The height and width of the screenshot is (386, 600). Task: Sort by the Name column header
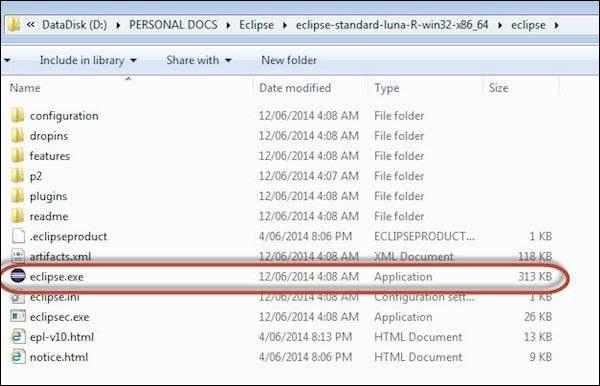click(25, 88)
